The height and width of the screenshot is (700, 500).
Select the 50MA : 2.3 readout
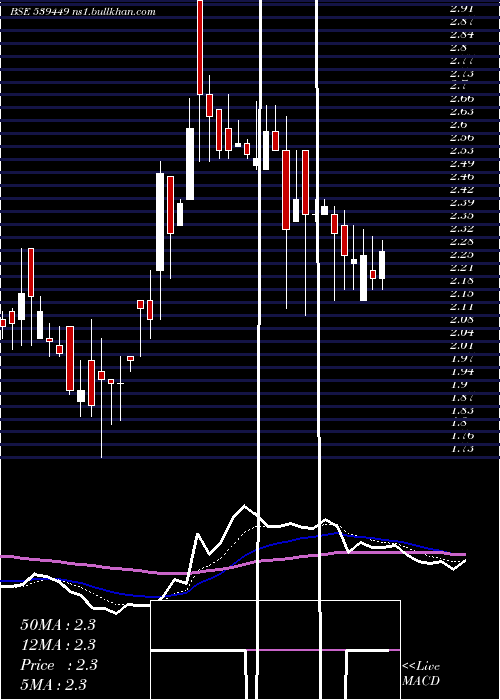coord(58,625)
